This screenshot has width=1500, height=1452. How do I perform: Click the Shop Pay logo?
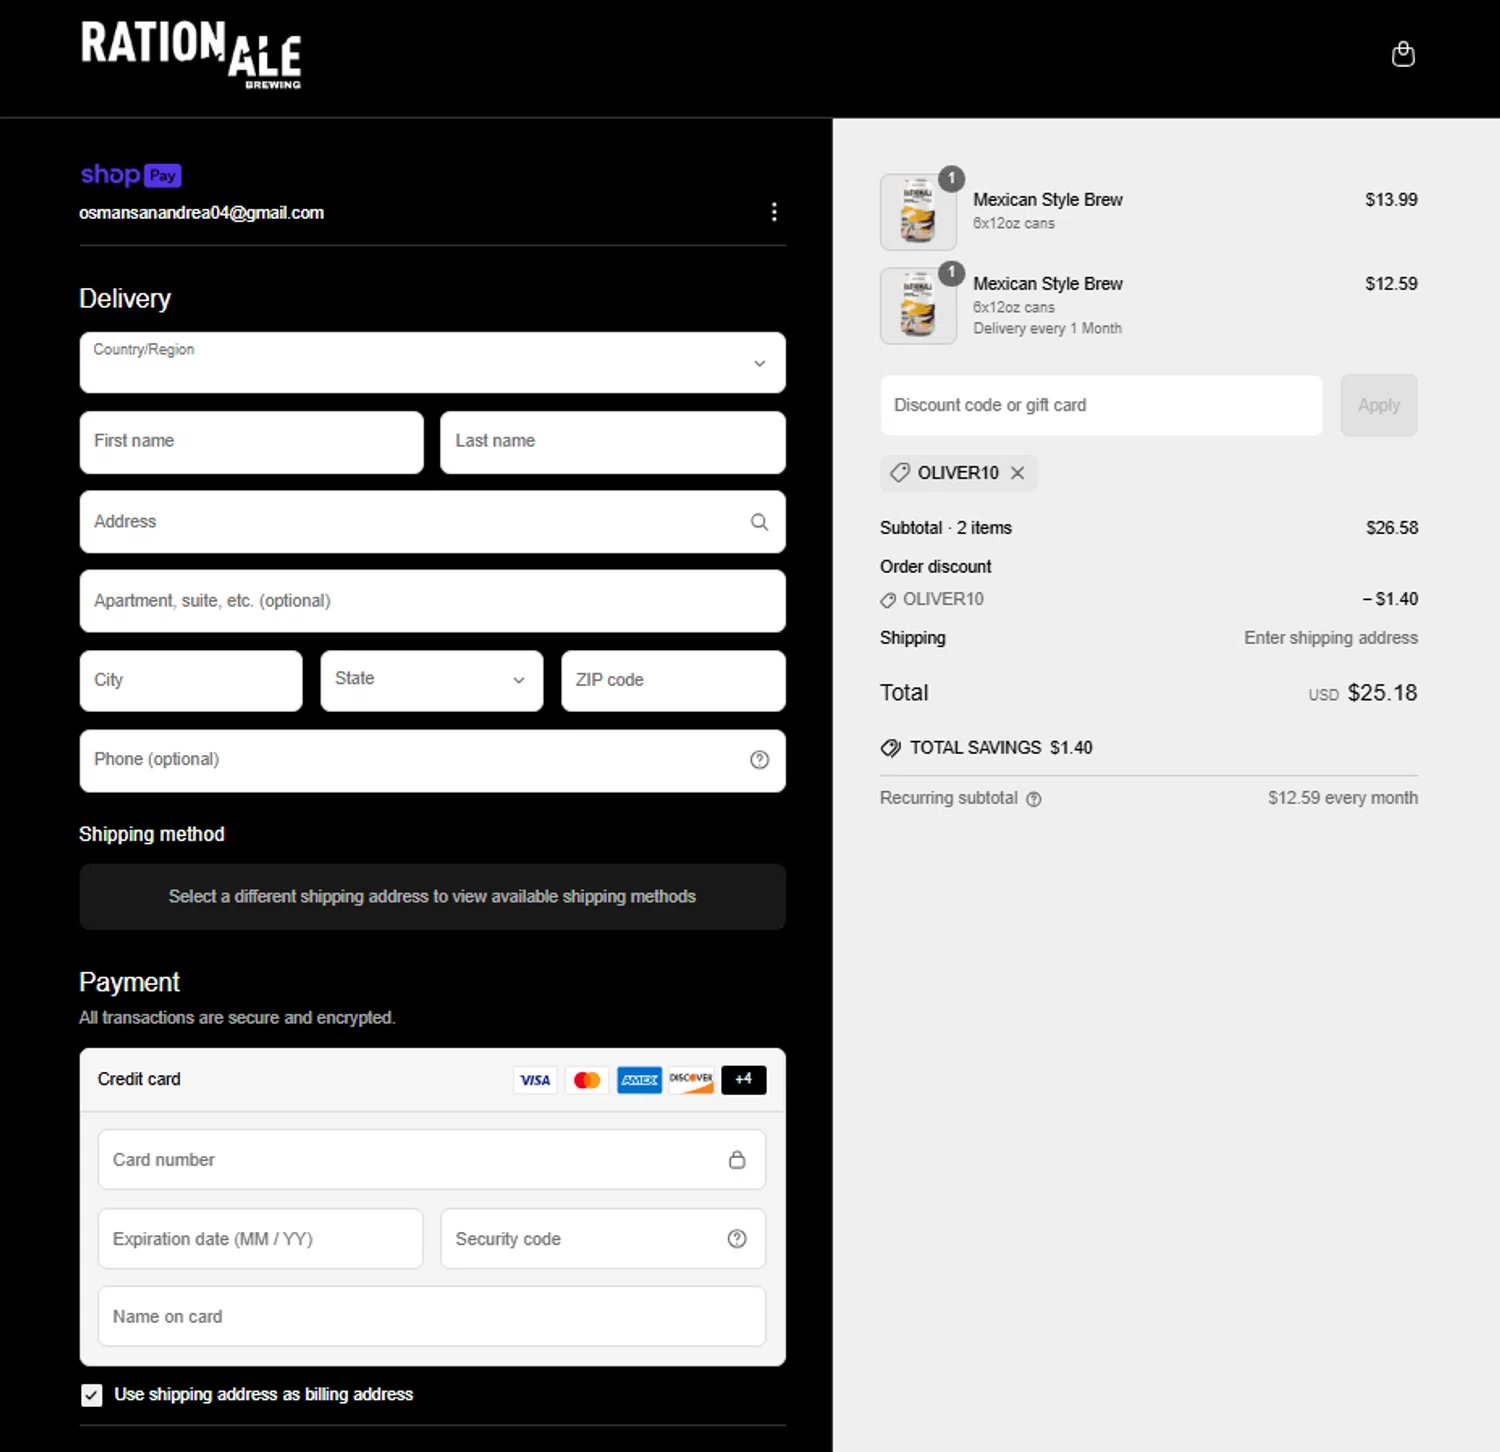[131, 175]
